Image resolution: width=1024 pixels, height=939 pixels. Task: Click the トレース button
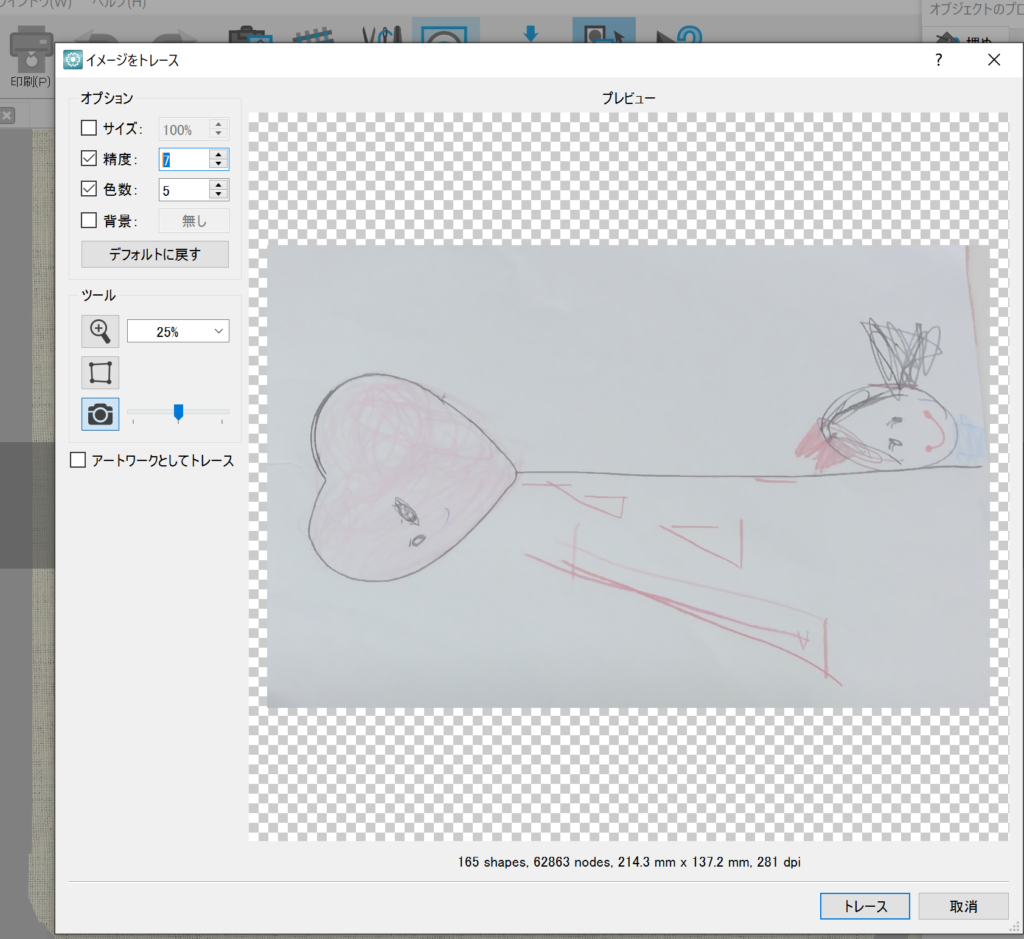[x=864, y=906]
